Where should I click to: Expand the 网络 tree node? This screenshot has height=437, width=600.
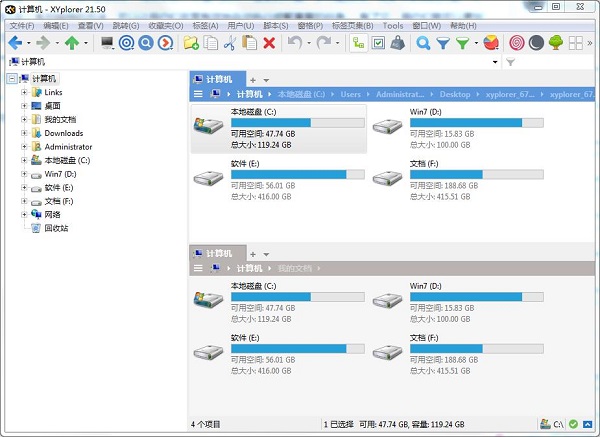(24, 215)
